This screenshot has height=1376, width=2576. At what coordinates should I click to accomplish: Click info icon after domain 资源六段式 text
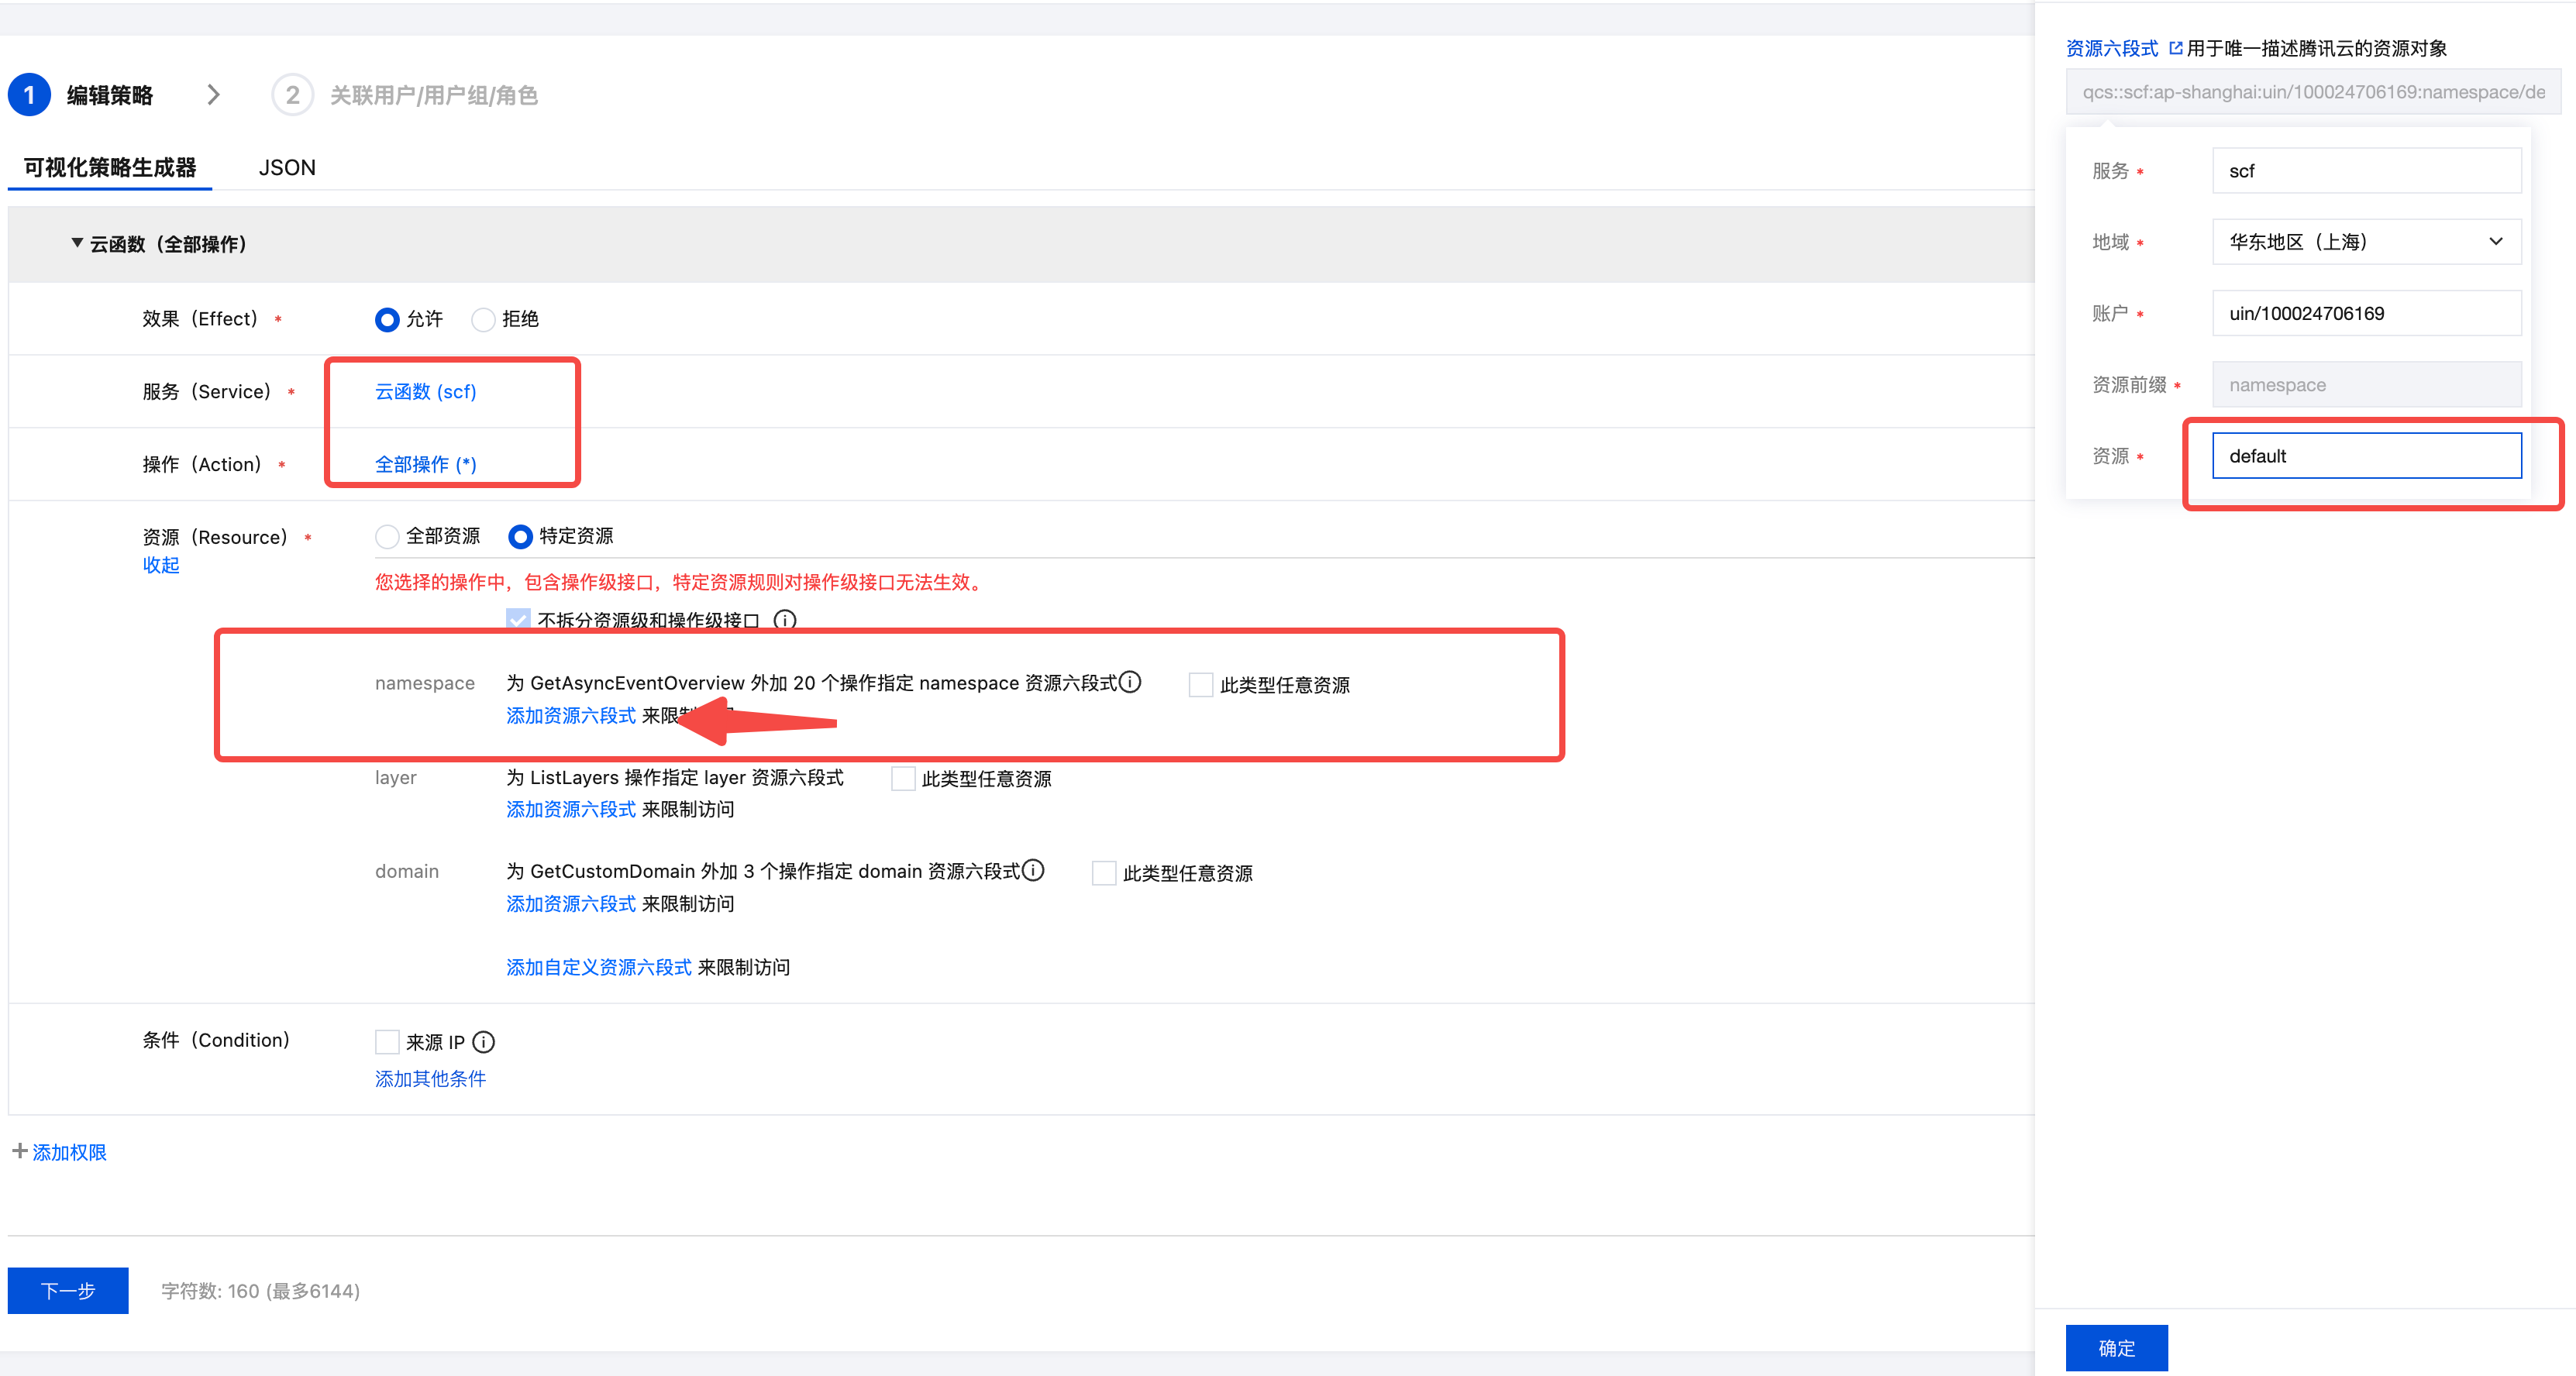[x=1034, y=870]
